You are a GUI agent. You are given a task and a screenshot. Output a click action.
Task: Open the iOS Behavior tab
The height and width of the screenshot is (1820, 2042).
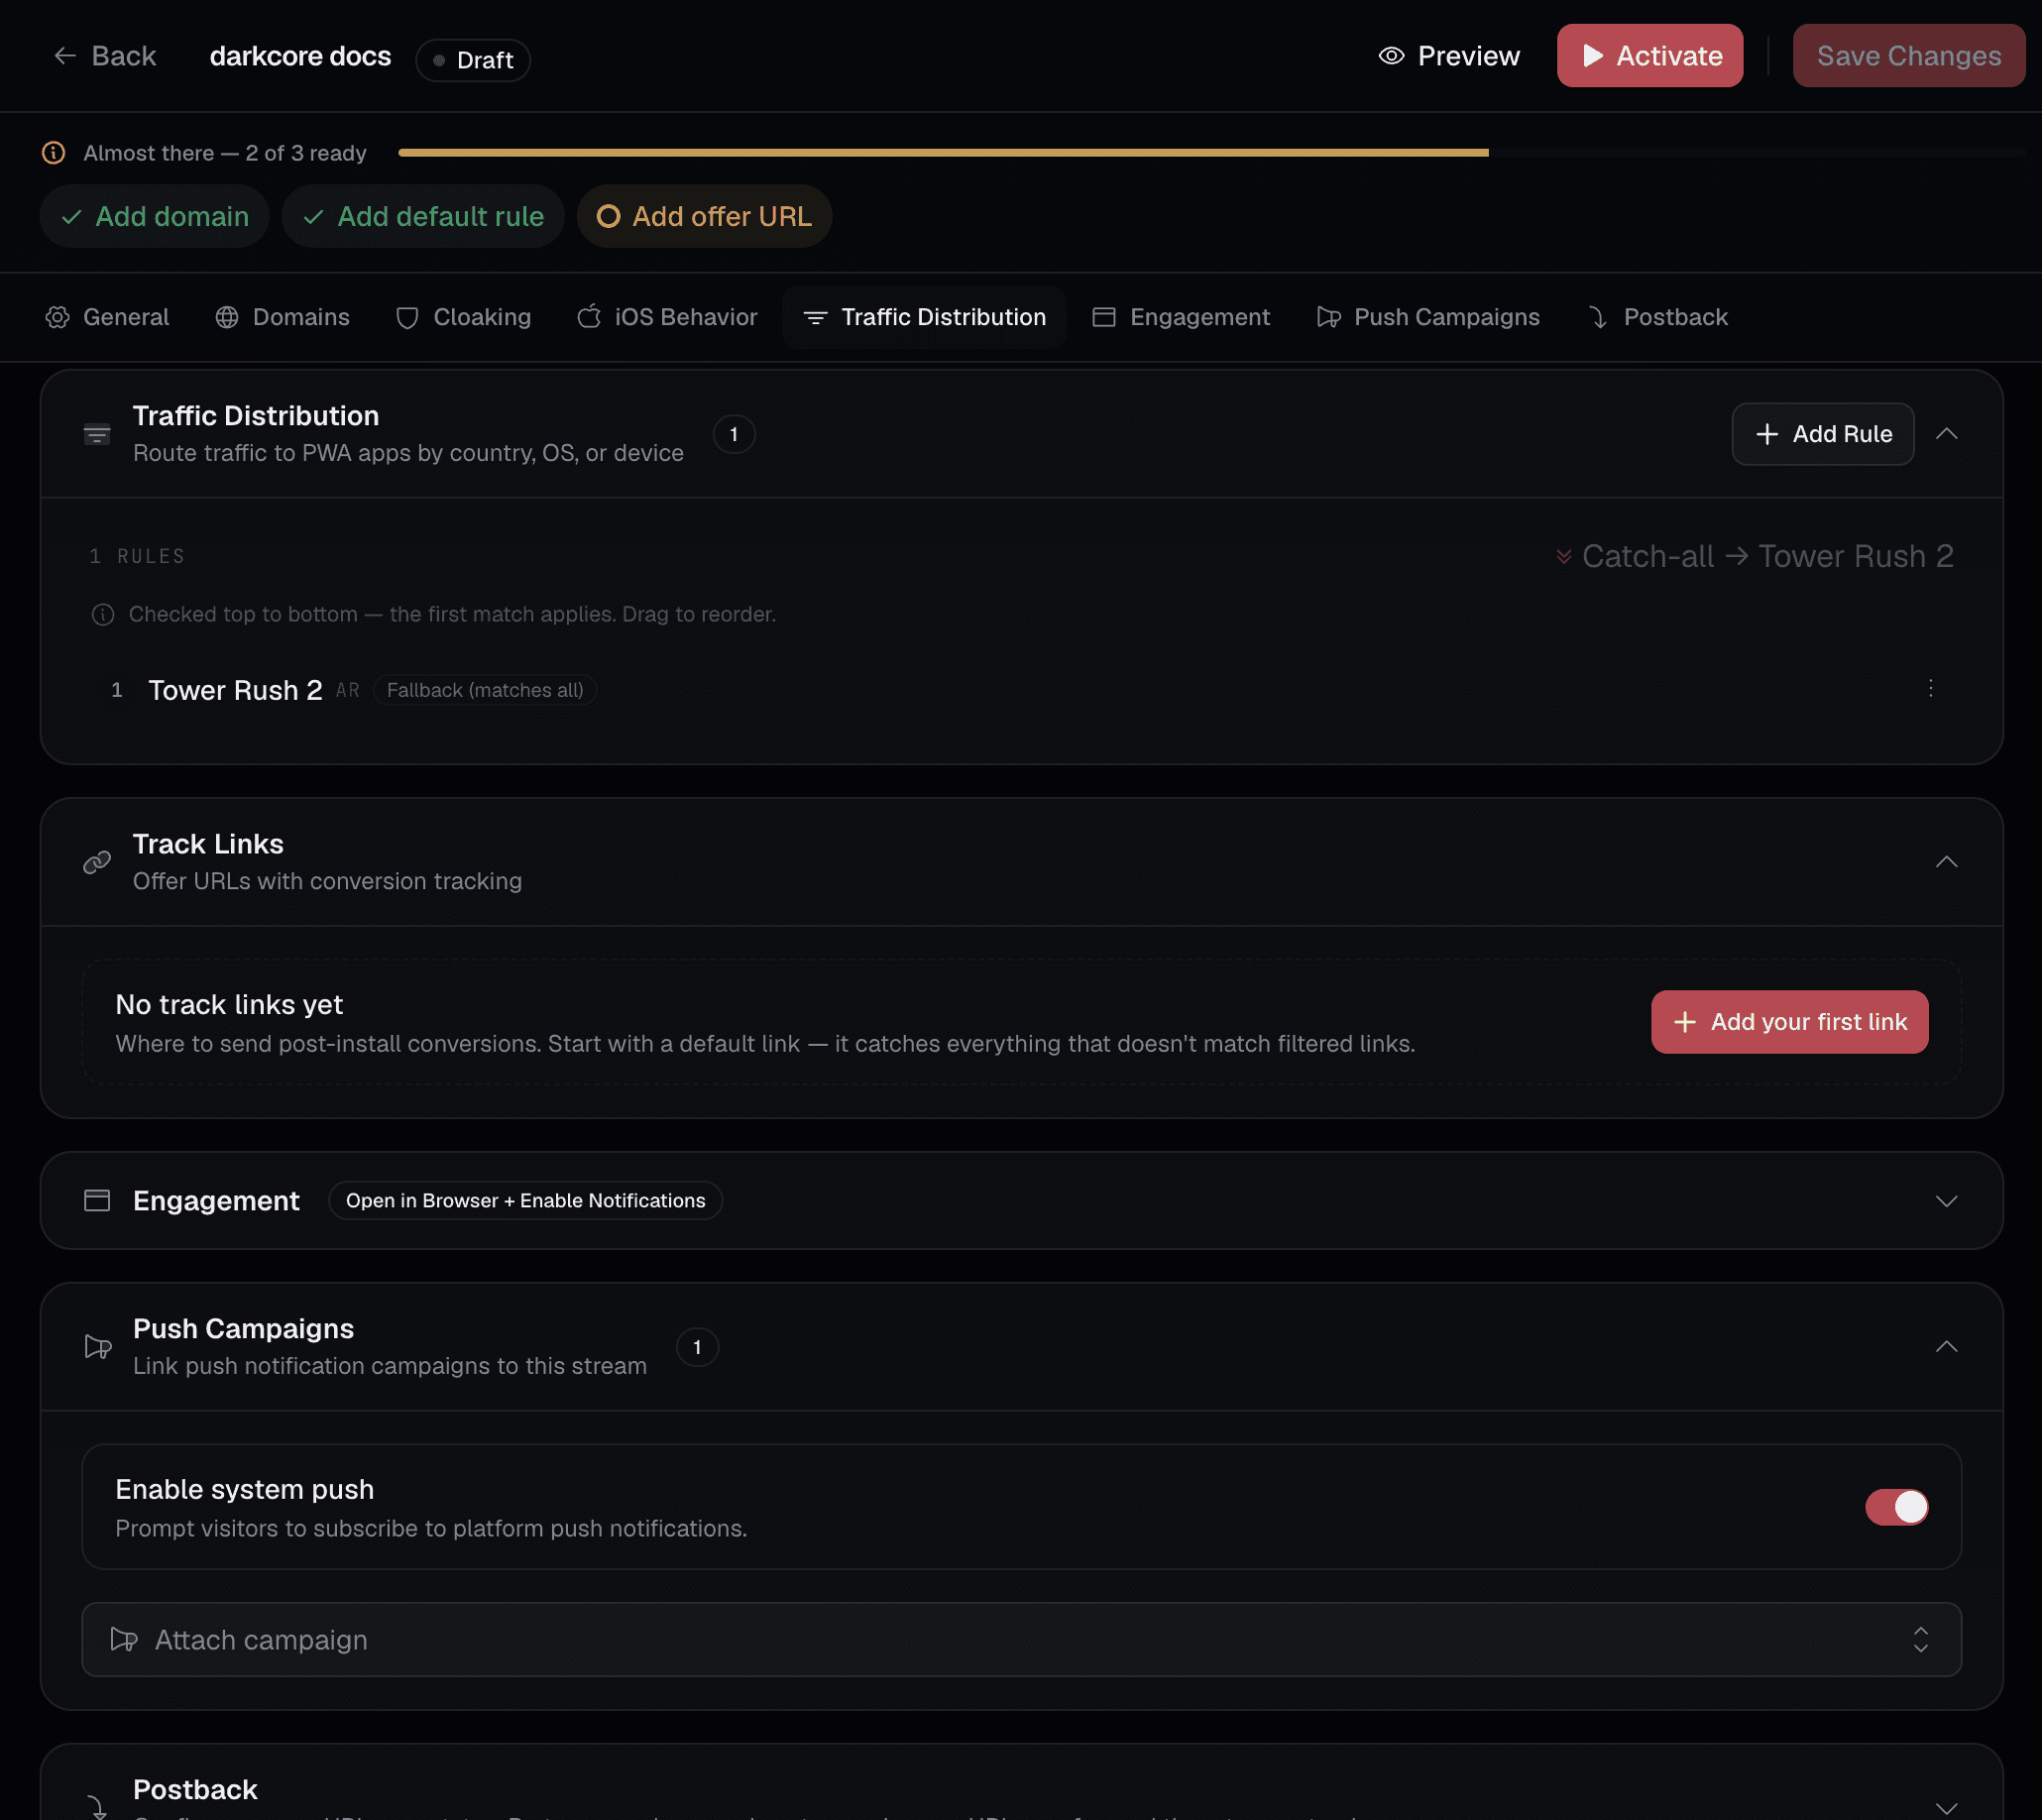pos(668,317)
